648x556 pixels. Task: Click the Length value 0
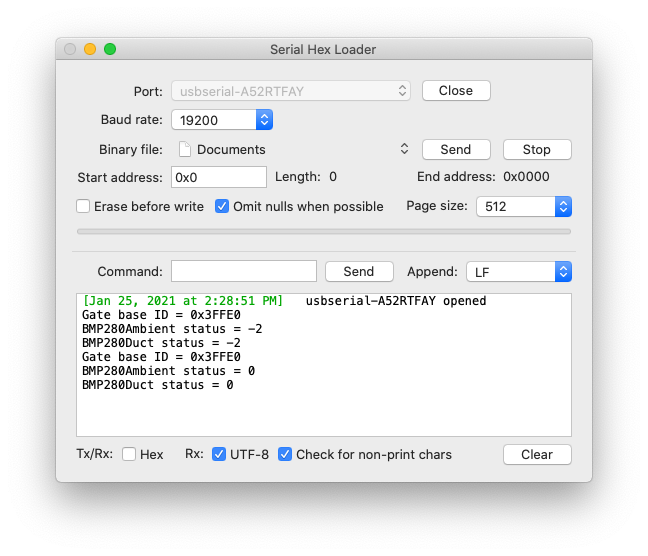(333, 177)
